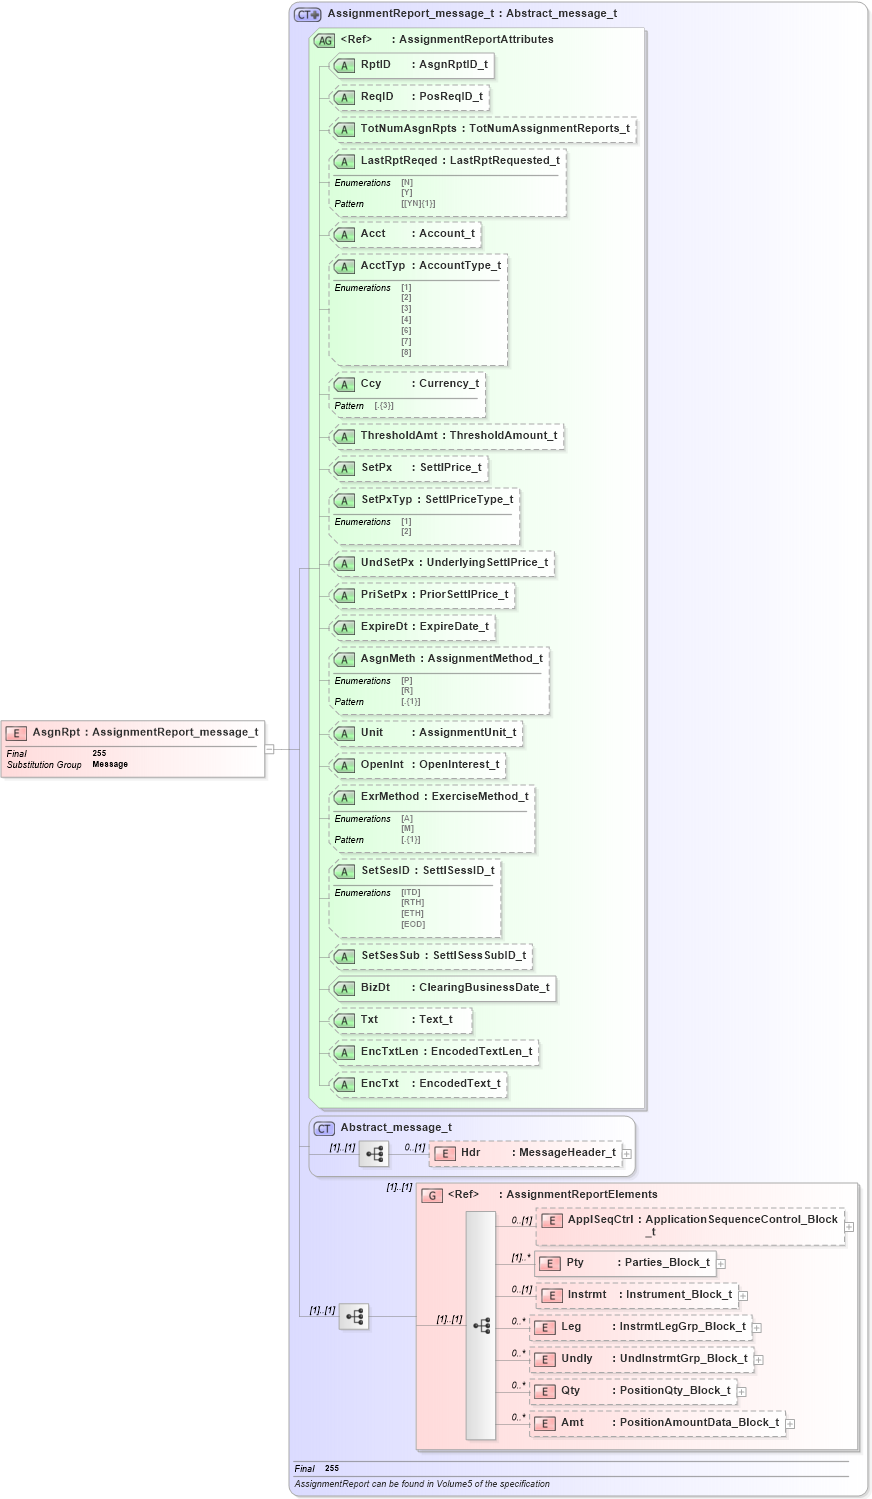Click the A icon on the RptID attribute

pos(344,65)
